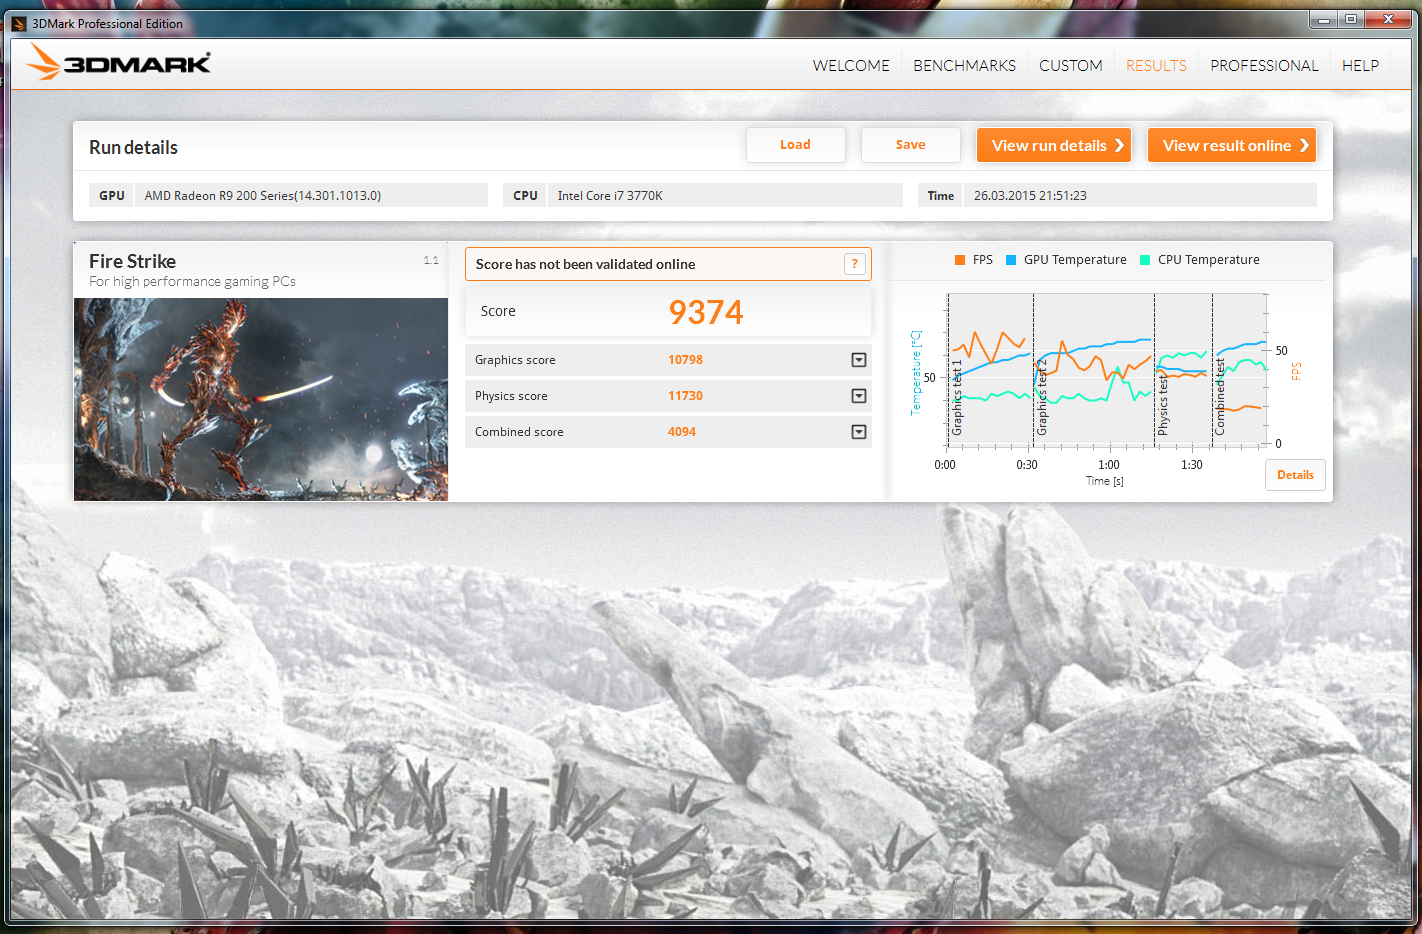Click the Load button

[x=796, y=145]
